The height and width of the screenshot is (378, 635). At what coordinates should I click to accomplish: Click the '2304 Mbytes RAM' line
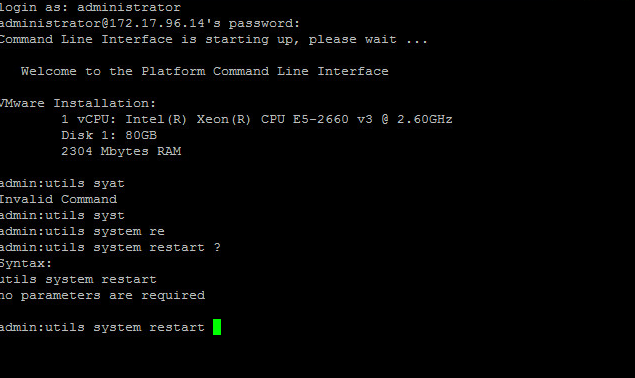coord(121,151)
